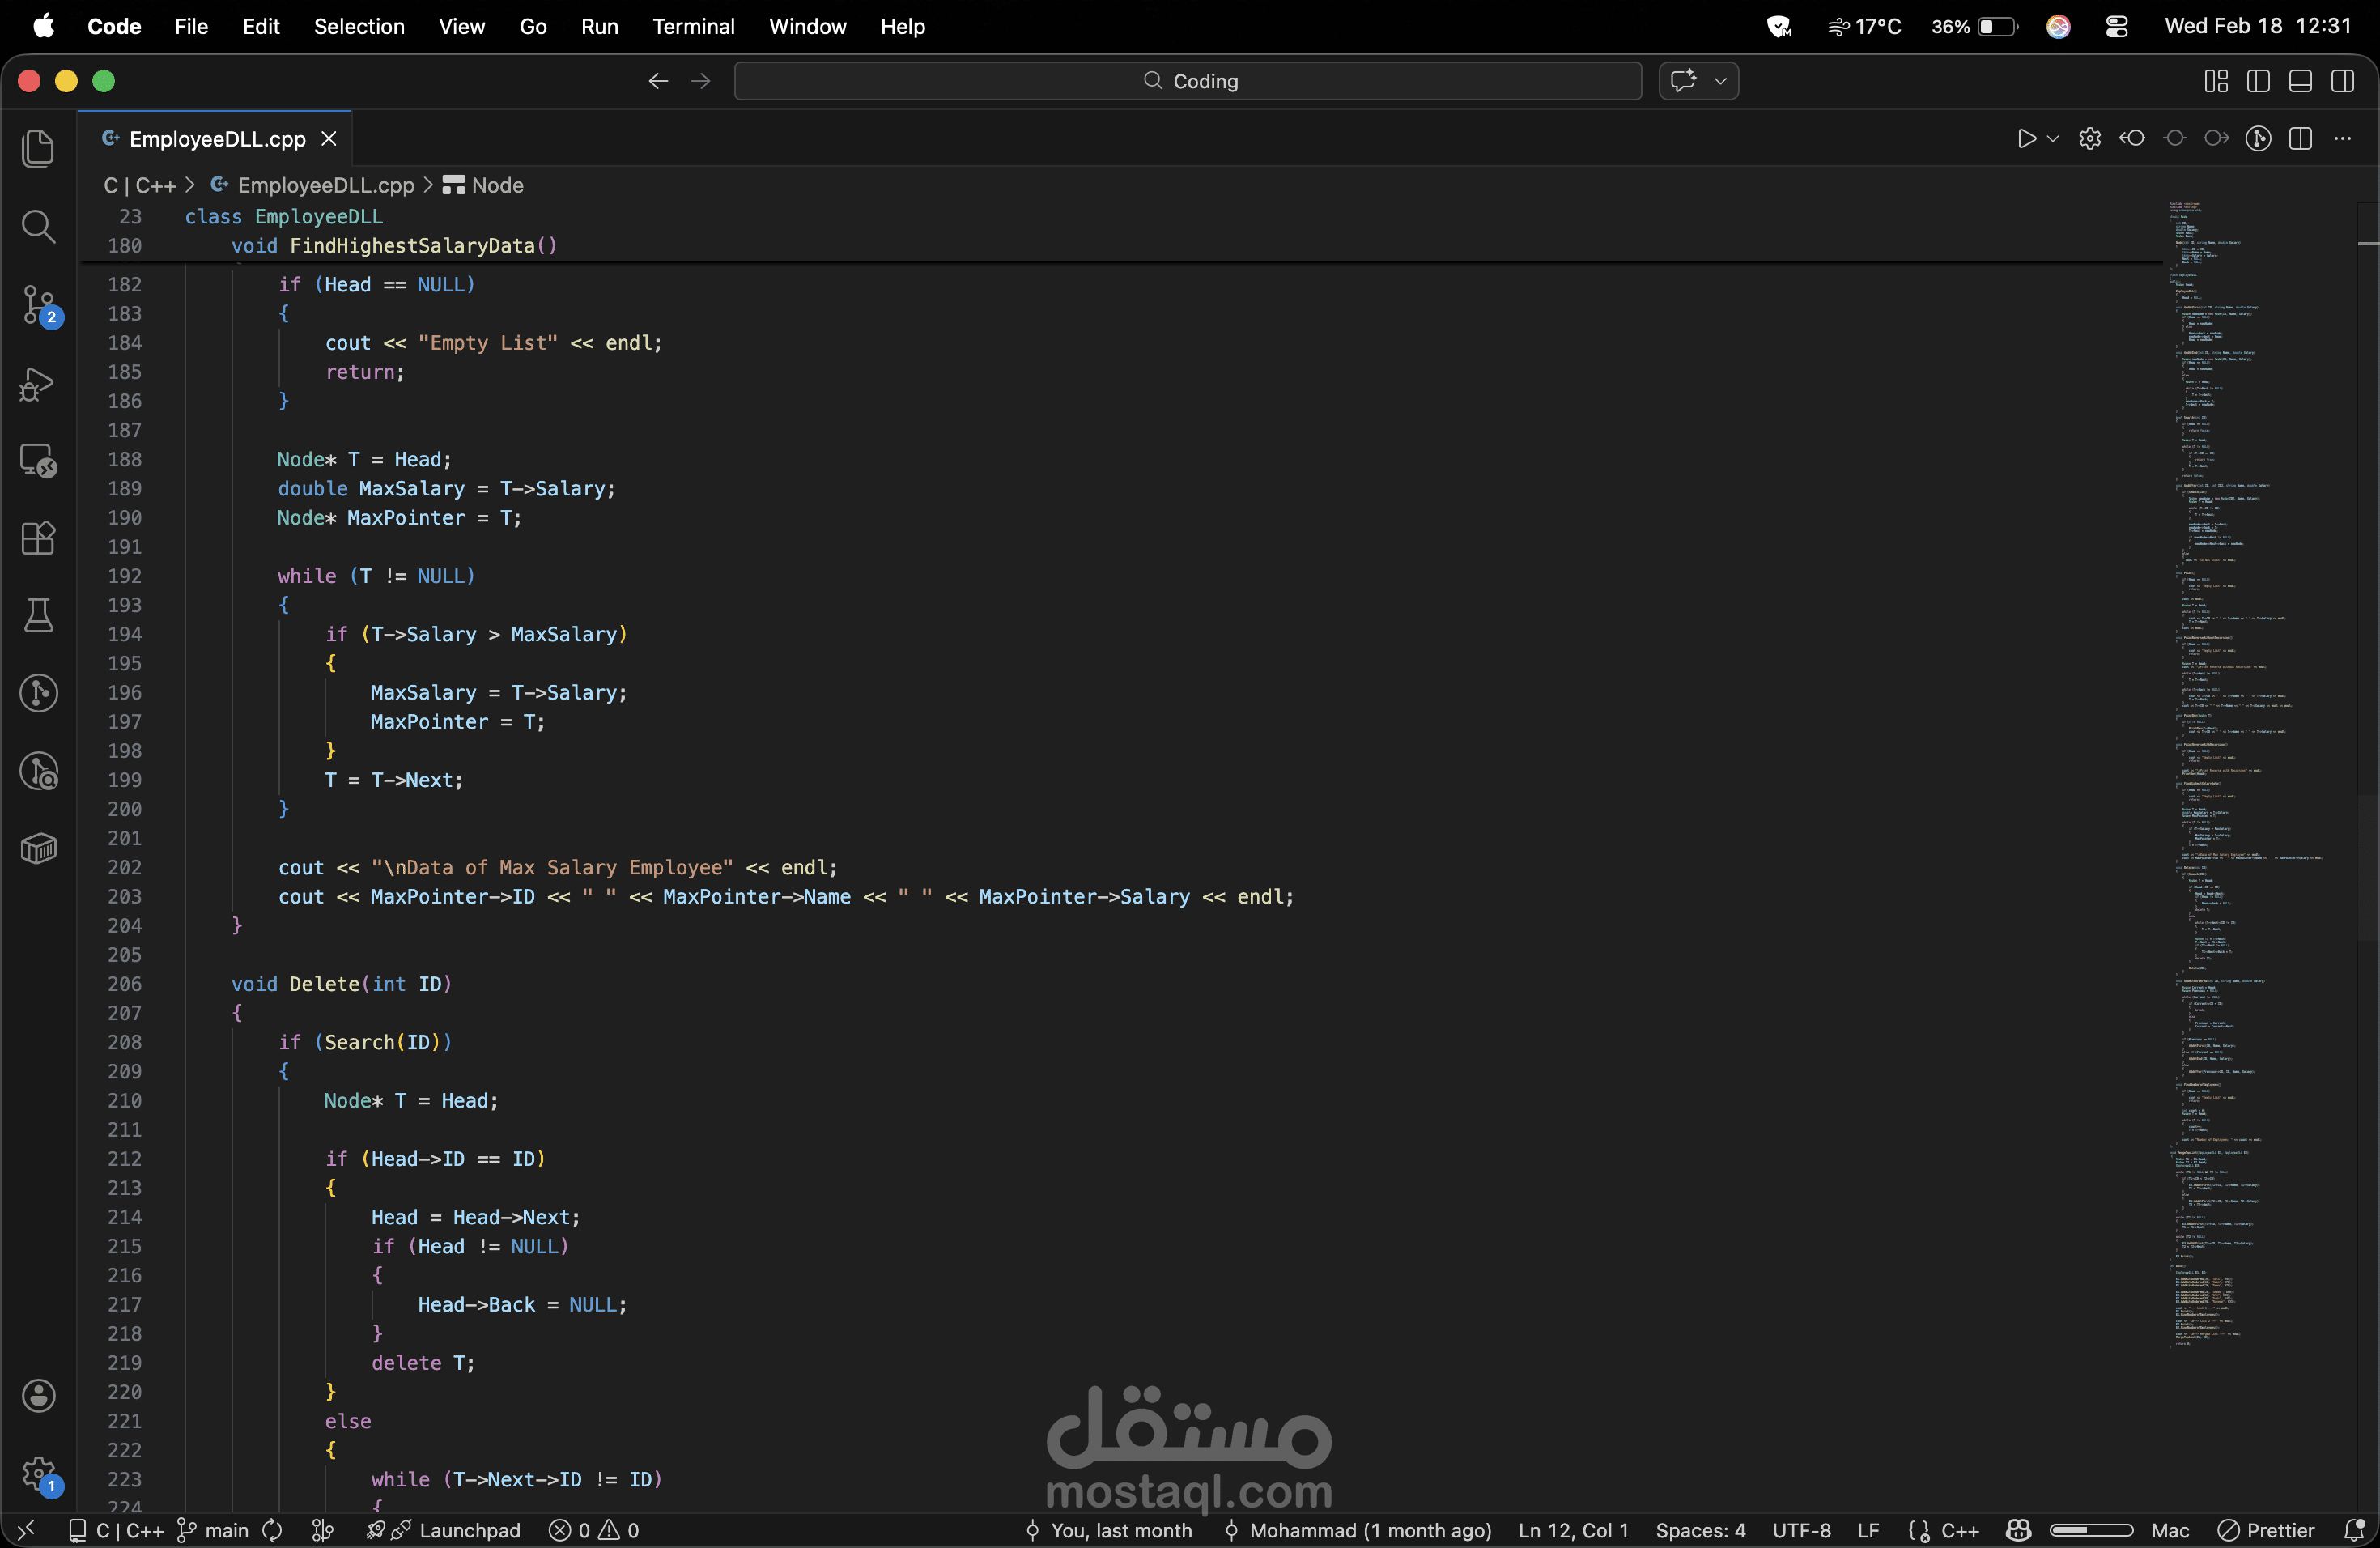Open Source Control view with badge
2380x1548 pixels.
pos(38,304)
